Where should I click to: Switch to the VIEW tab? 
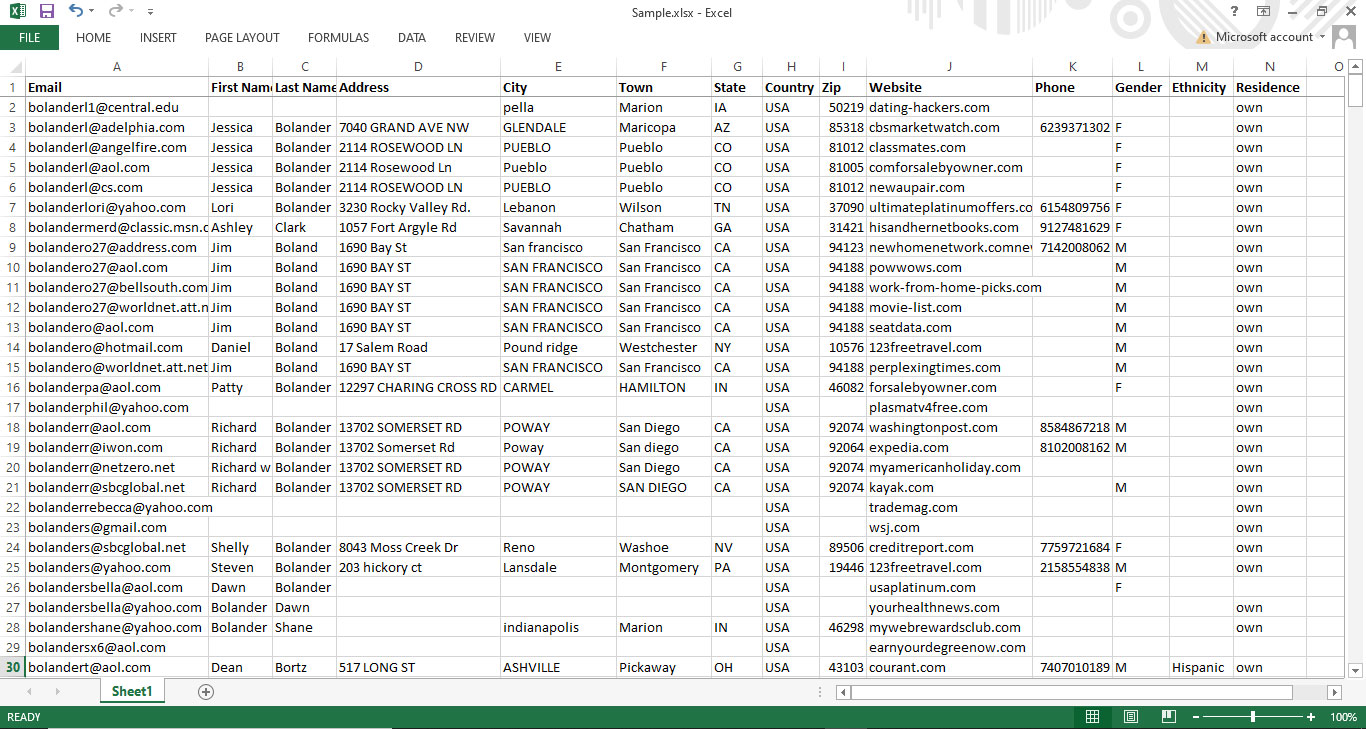click(537, 38)
